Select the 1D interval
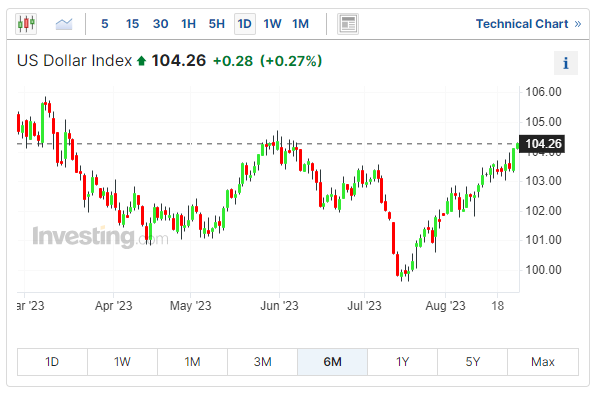This screenshot has height=394, width=593. coord(245,24)
